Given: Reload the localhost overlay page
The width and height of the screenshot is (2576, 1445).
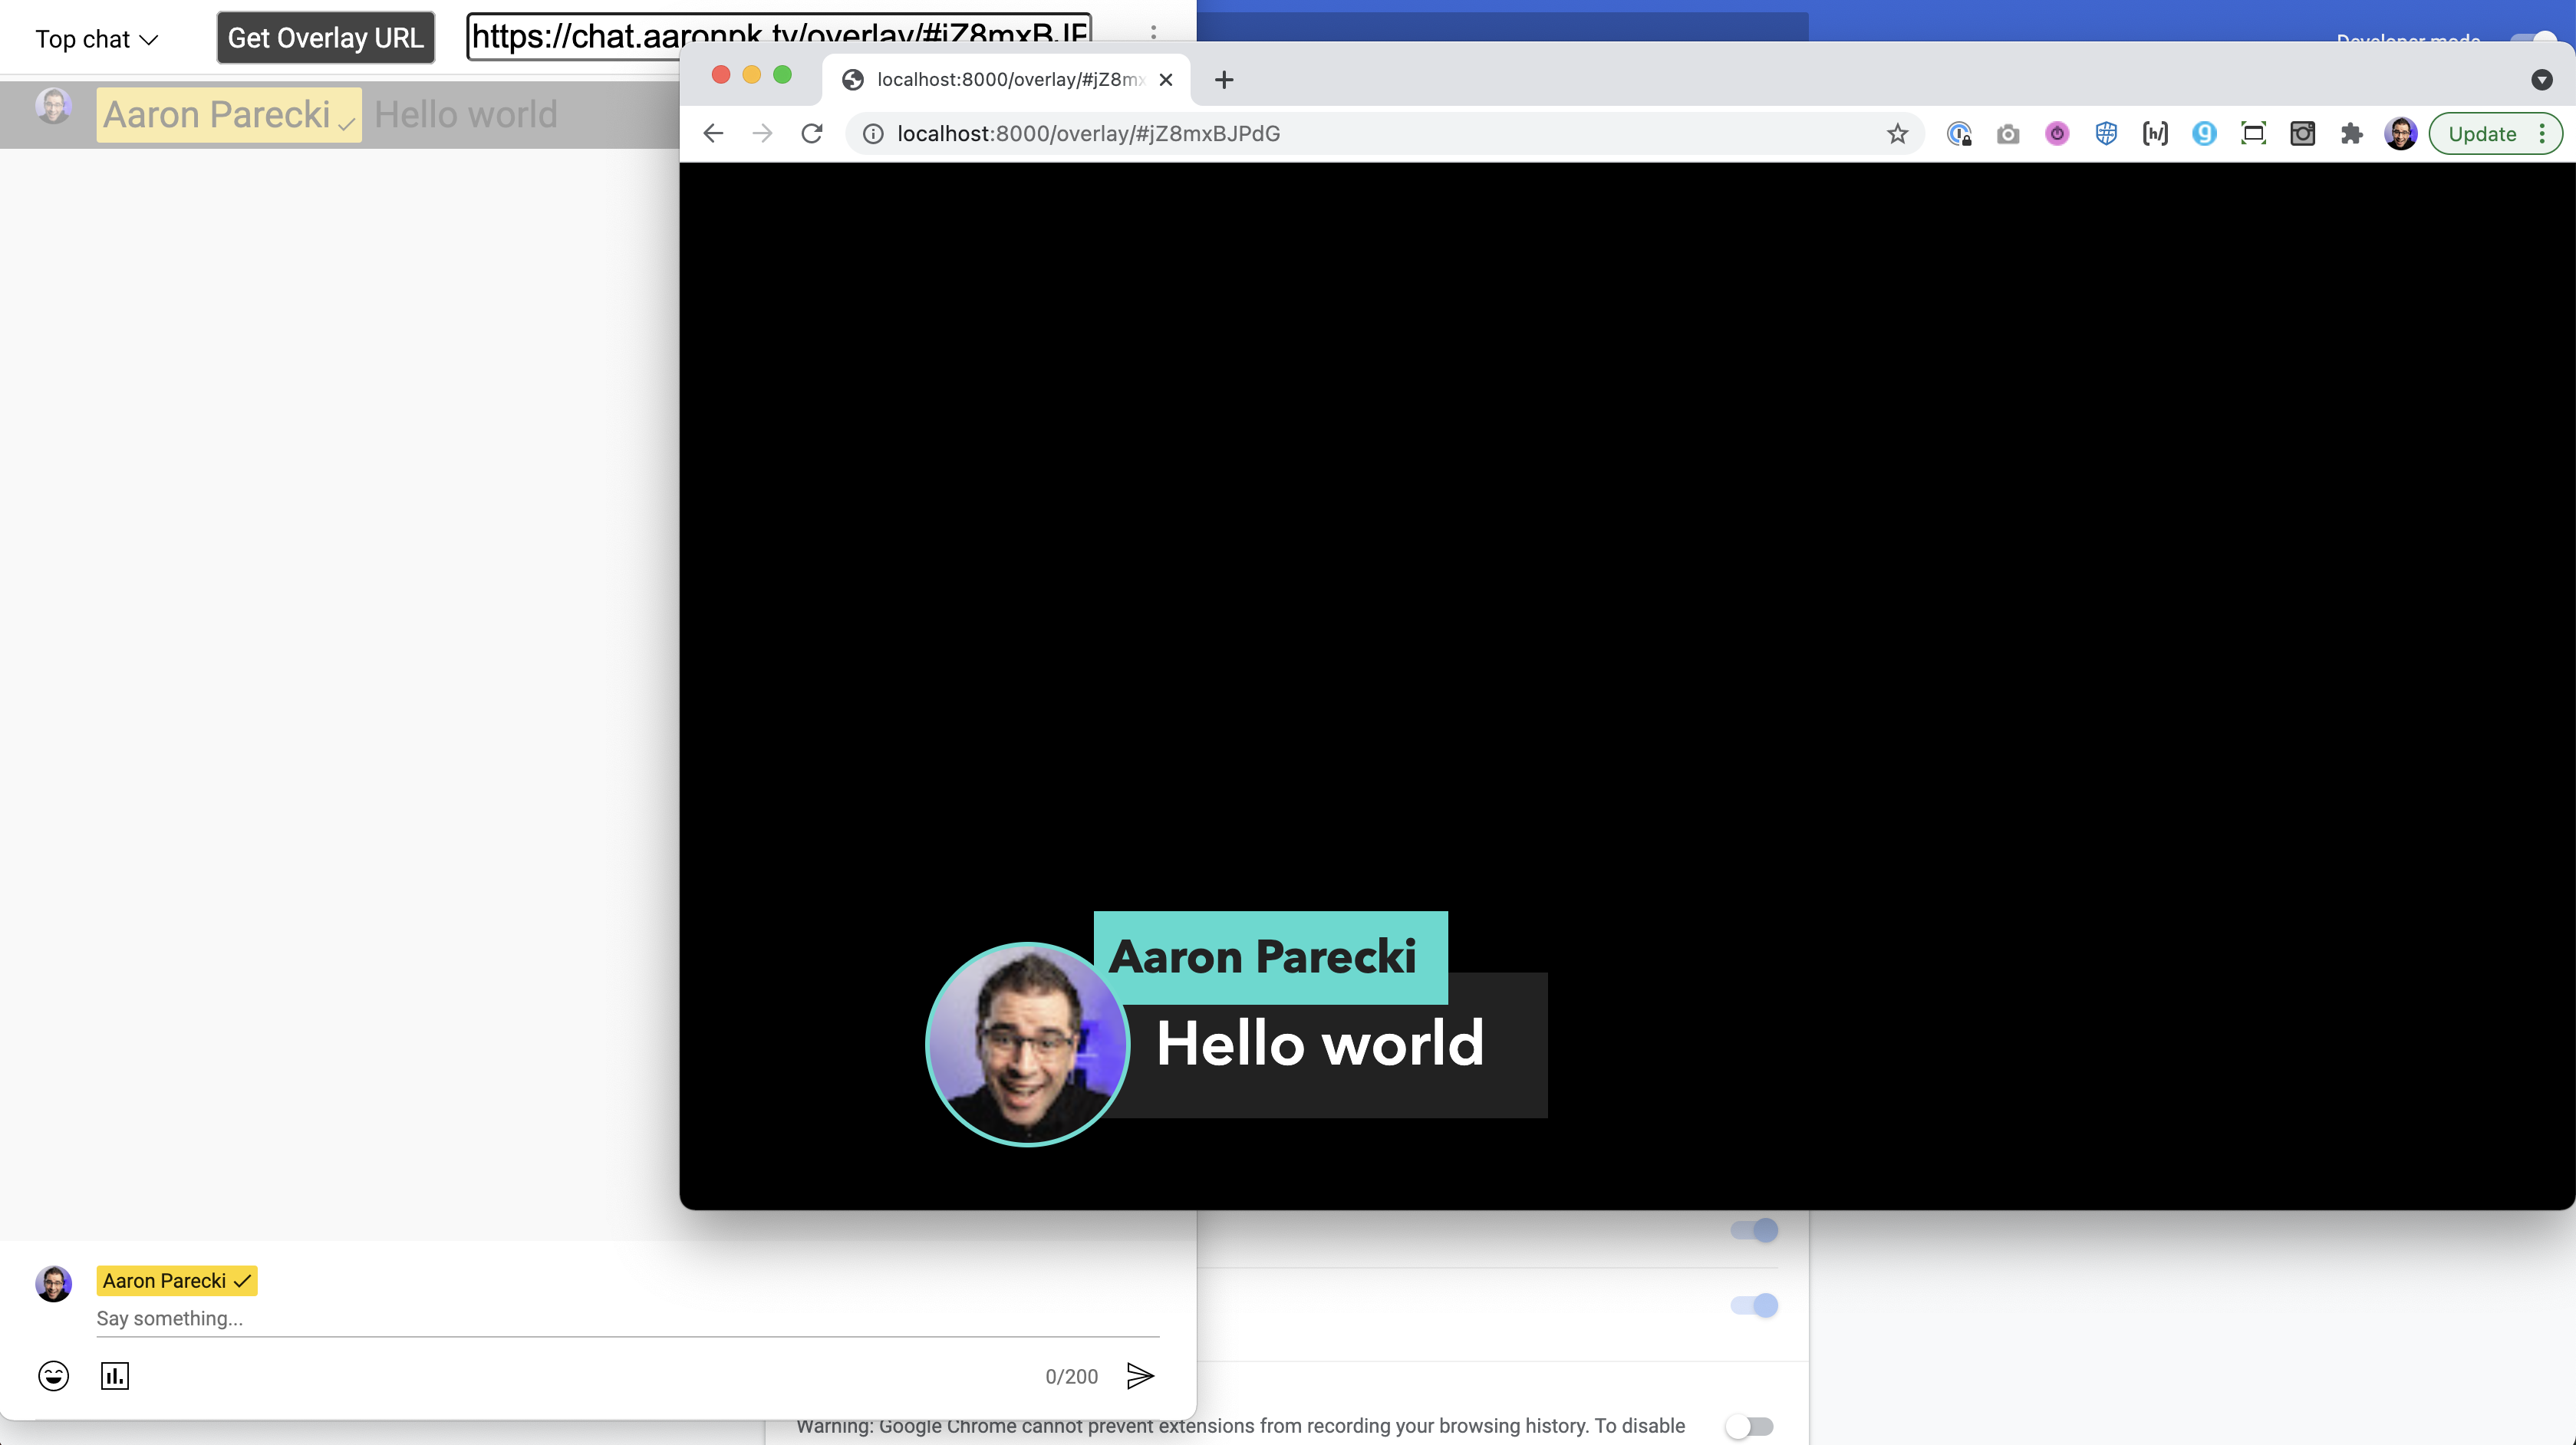Looking at the screenshot, I should pos(812,134).
